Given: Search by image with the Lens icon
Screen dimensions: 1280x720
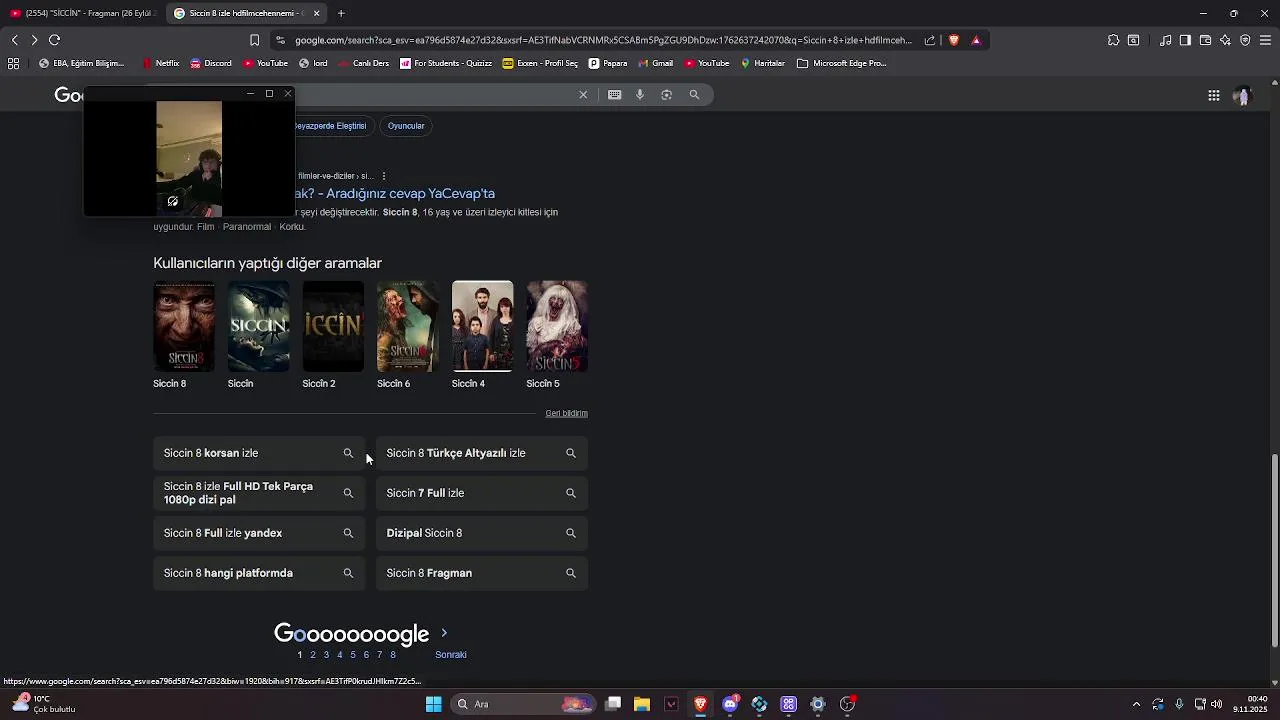Looking at the screenshot, I should (666, 94).
